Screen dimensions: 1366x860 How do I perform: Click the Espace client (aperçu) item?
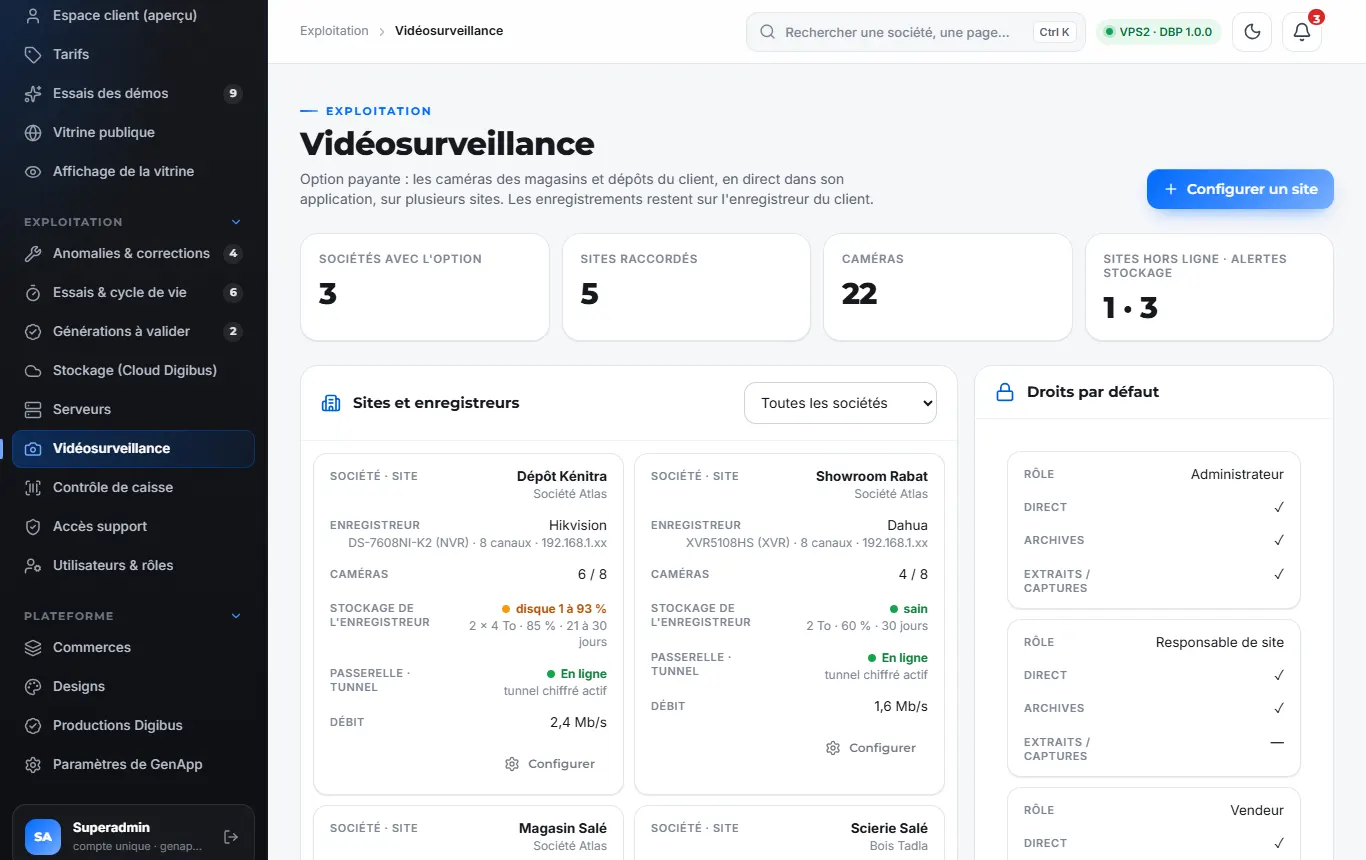pyautogui.click(x=133, y=15)
